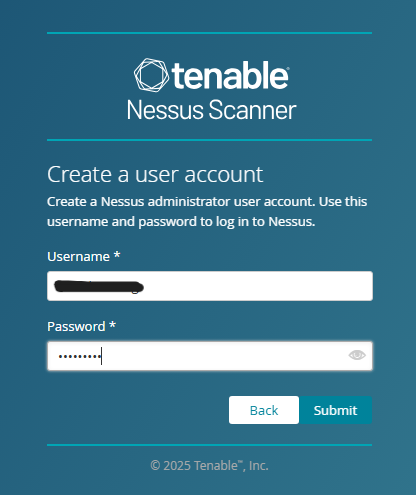Click the 2025 Tenable copyright footer
Viewport: 416px width, 495px height.
click(209, 465)
